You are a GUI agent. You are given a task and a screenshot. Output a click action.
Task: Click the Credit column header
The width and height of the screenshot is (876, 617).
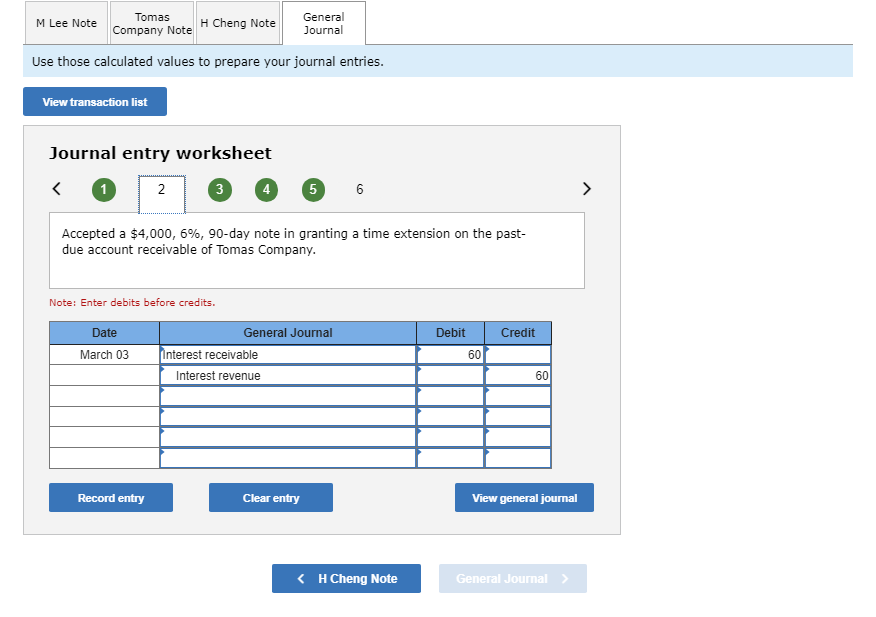click(518, 333)
